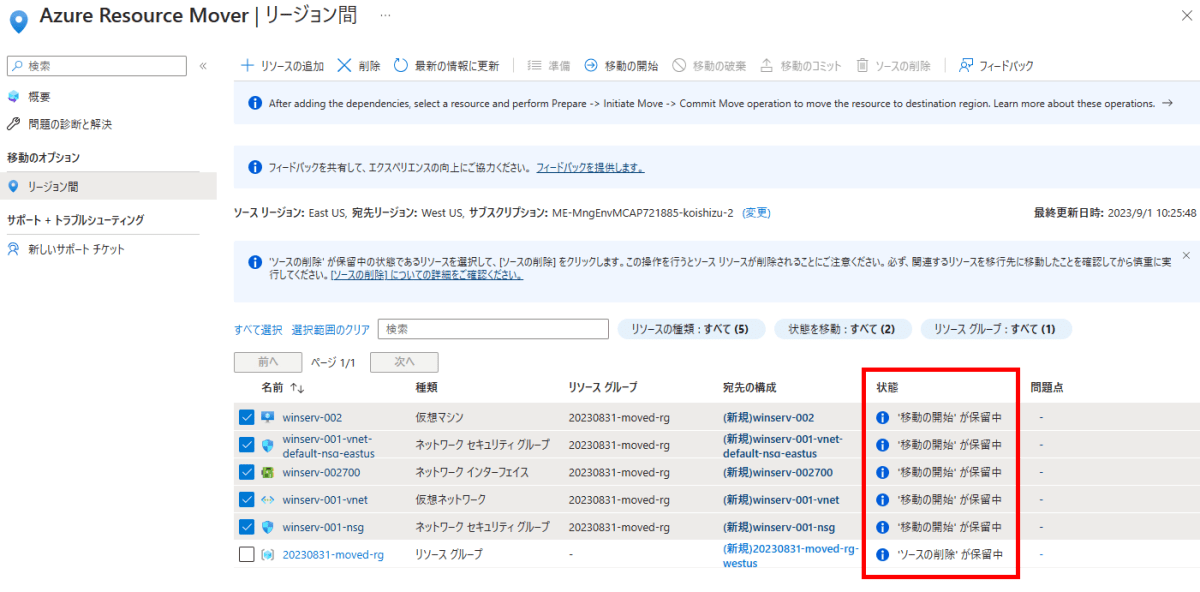Open the 20230831-moved-rg resource name link
The width and height of the screenshot is (1200, 592).
[333, 554]
